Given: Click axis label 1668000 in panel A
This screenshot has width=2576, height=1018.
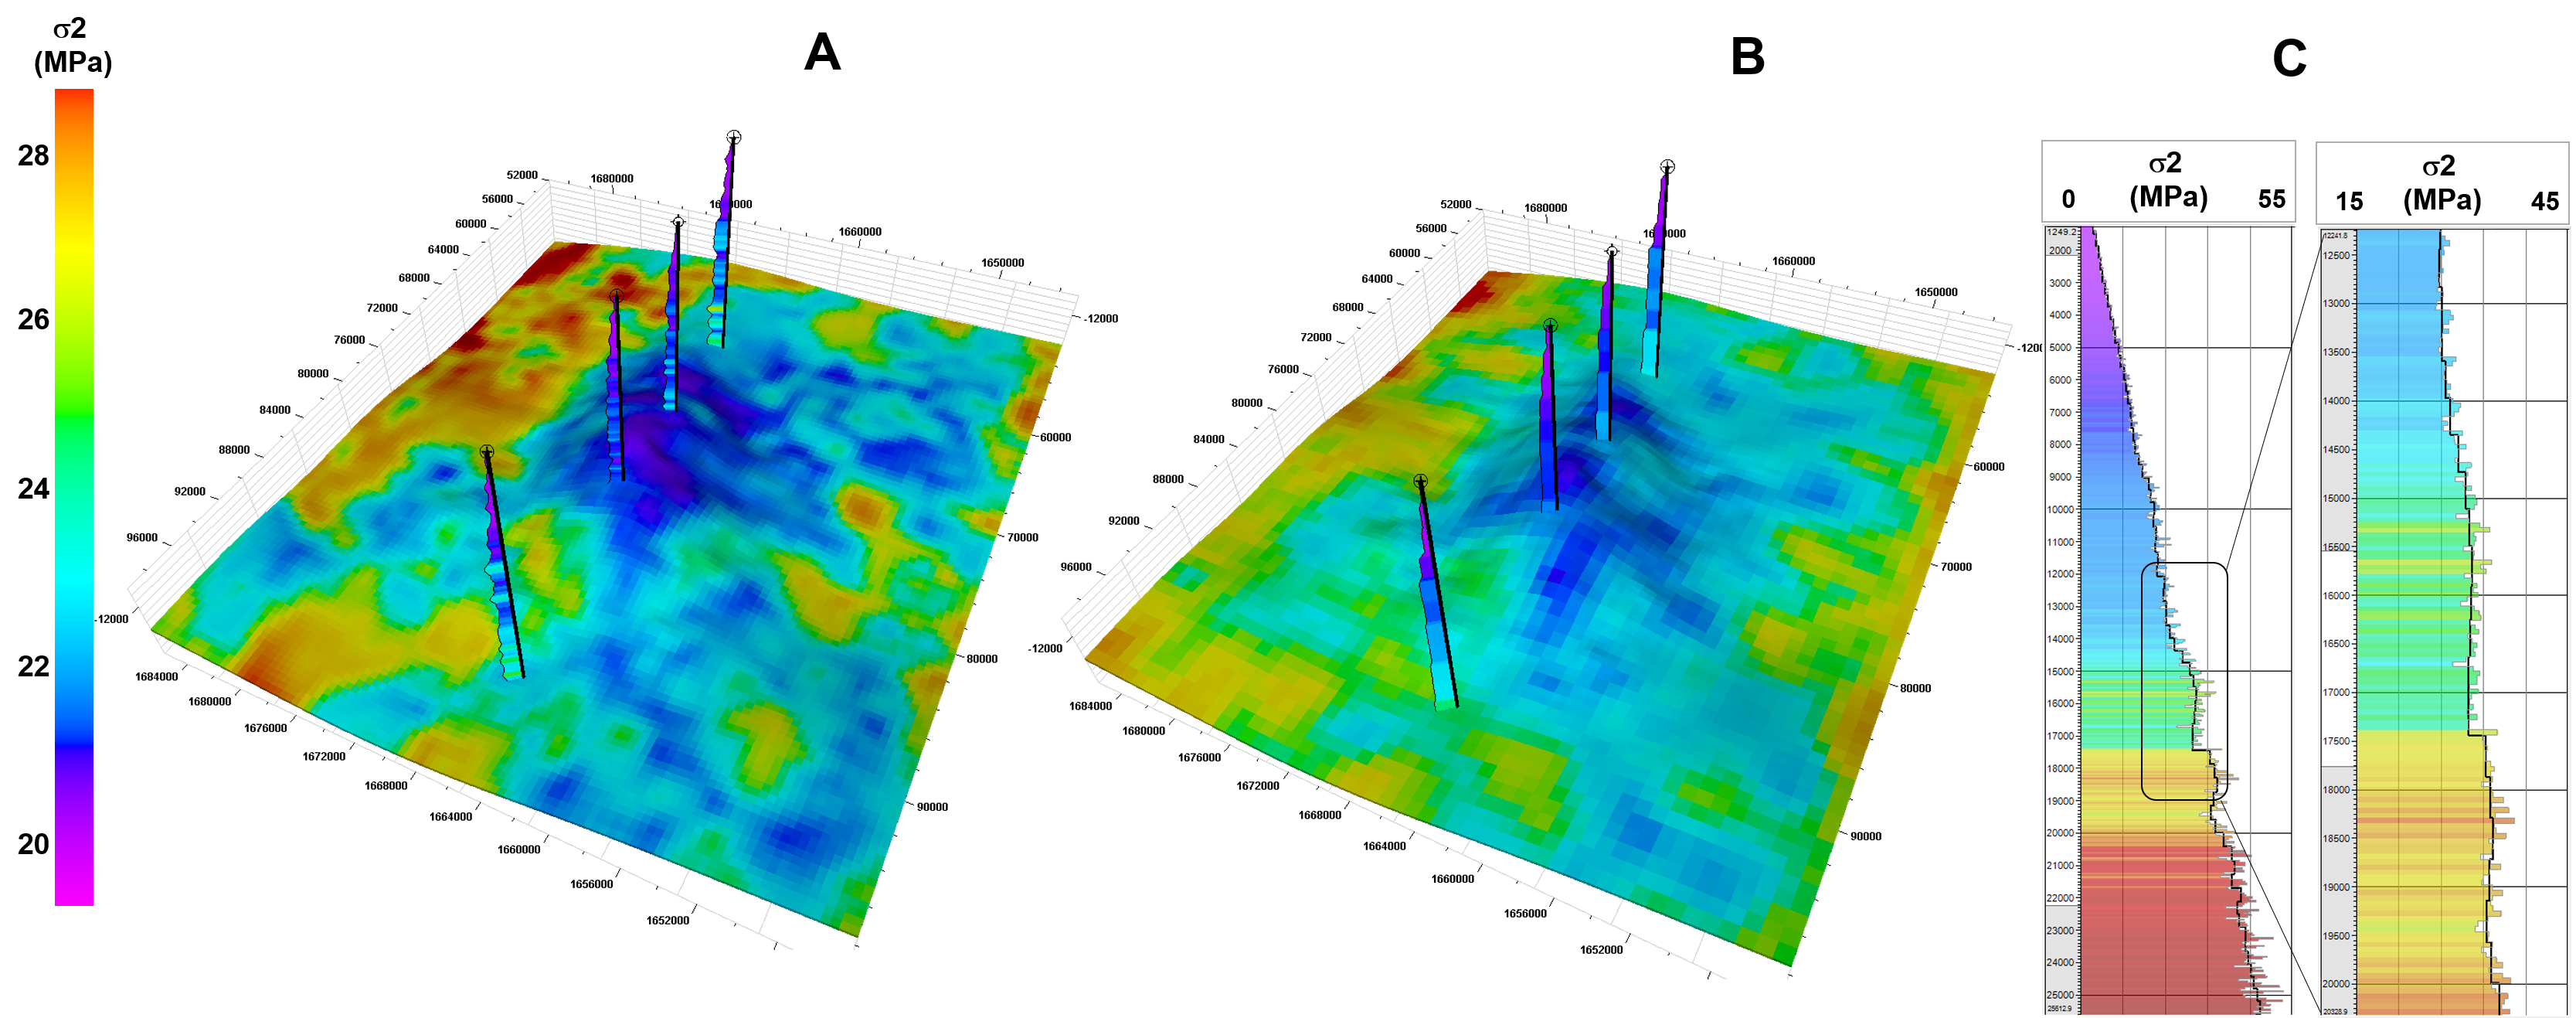Looking at the screenshot, I should 385,786.
